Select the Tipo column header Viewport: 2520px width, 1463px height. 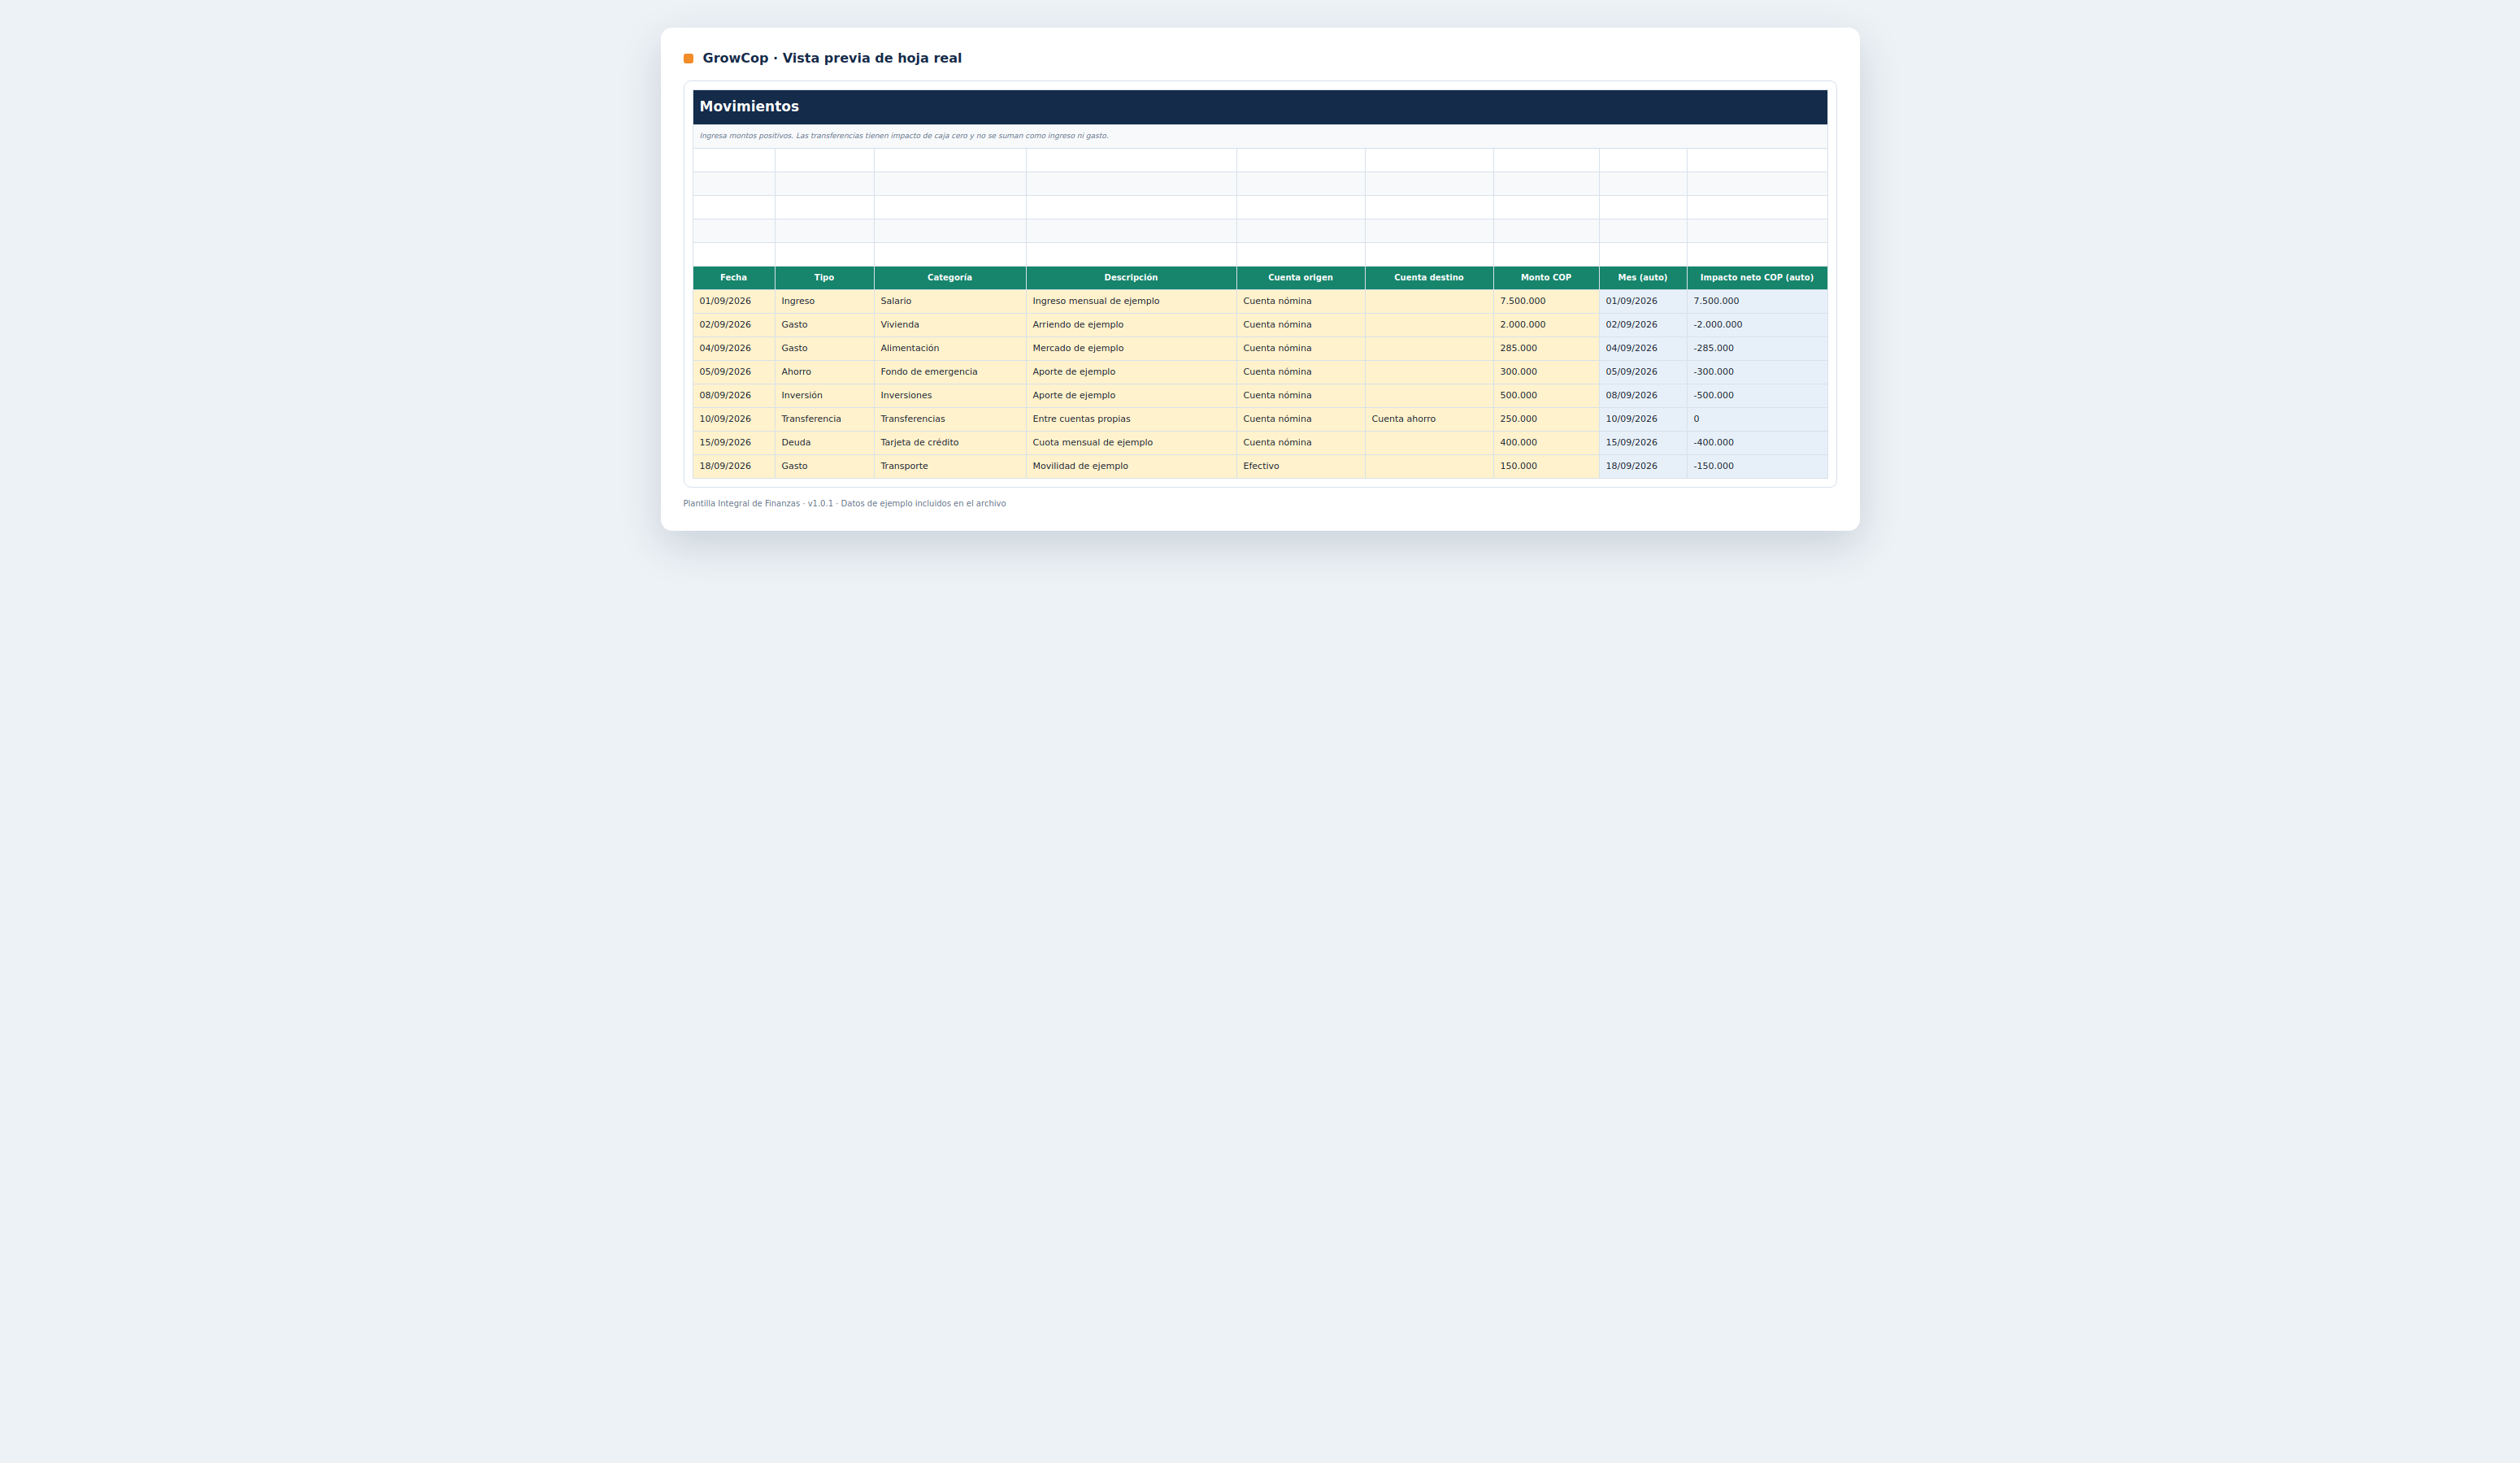[824, 278]
